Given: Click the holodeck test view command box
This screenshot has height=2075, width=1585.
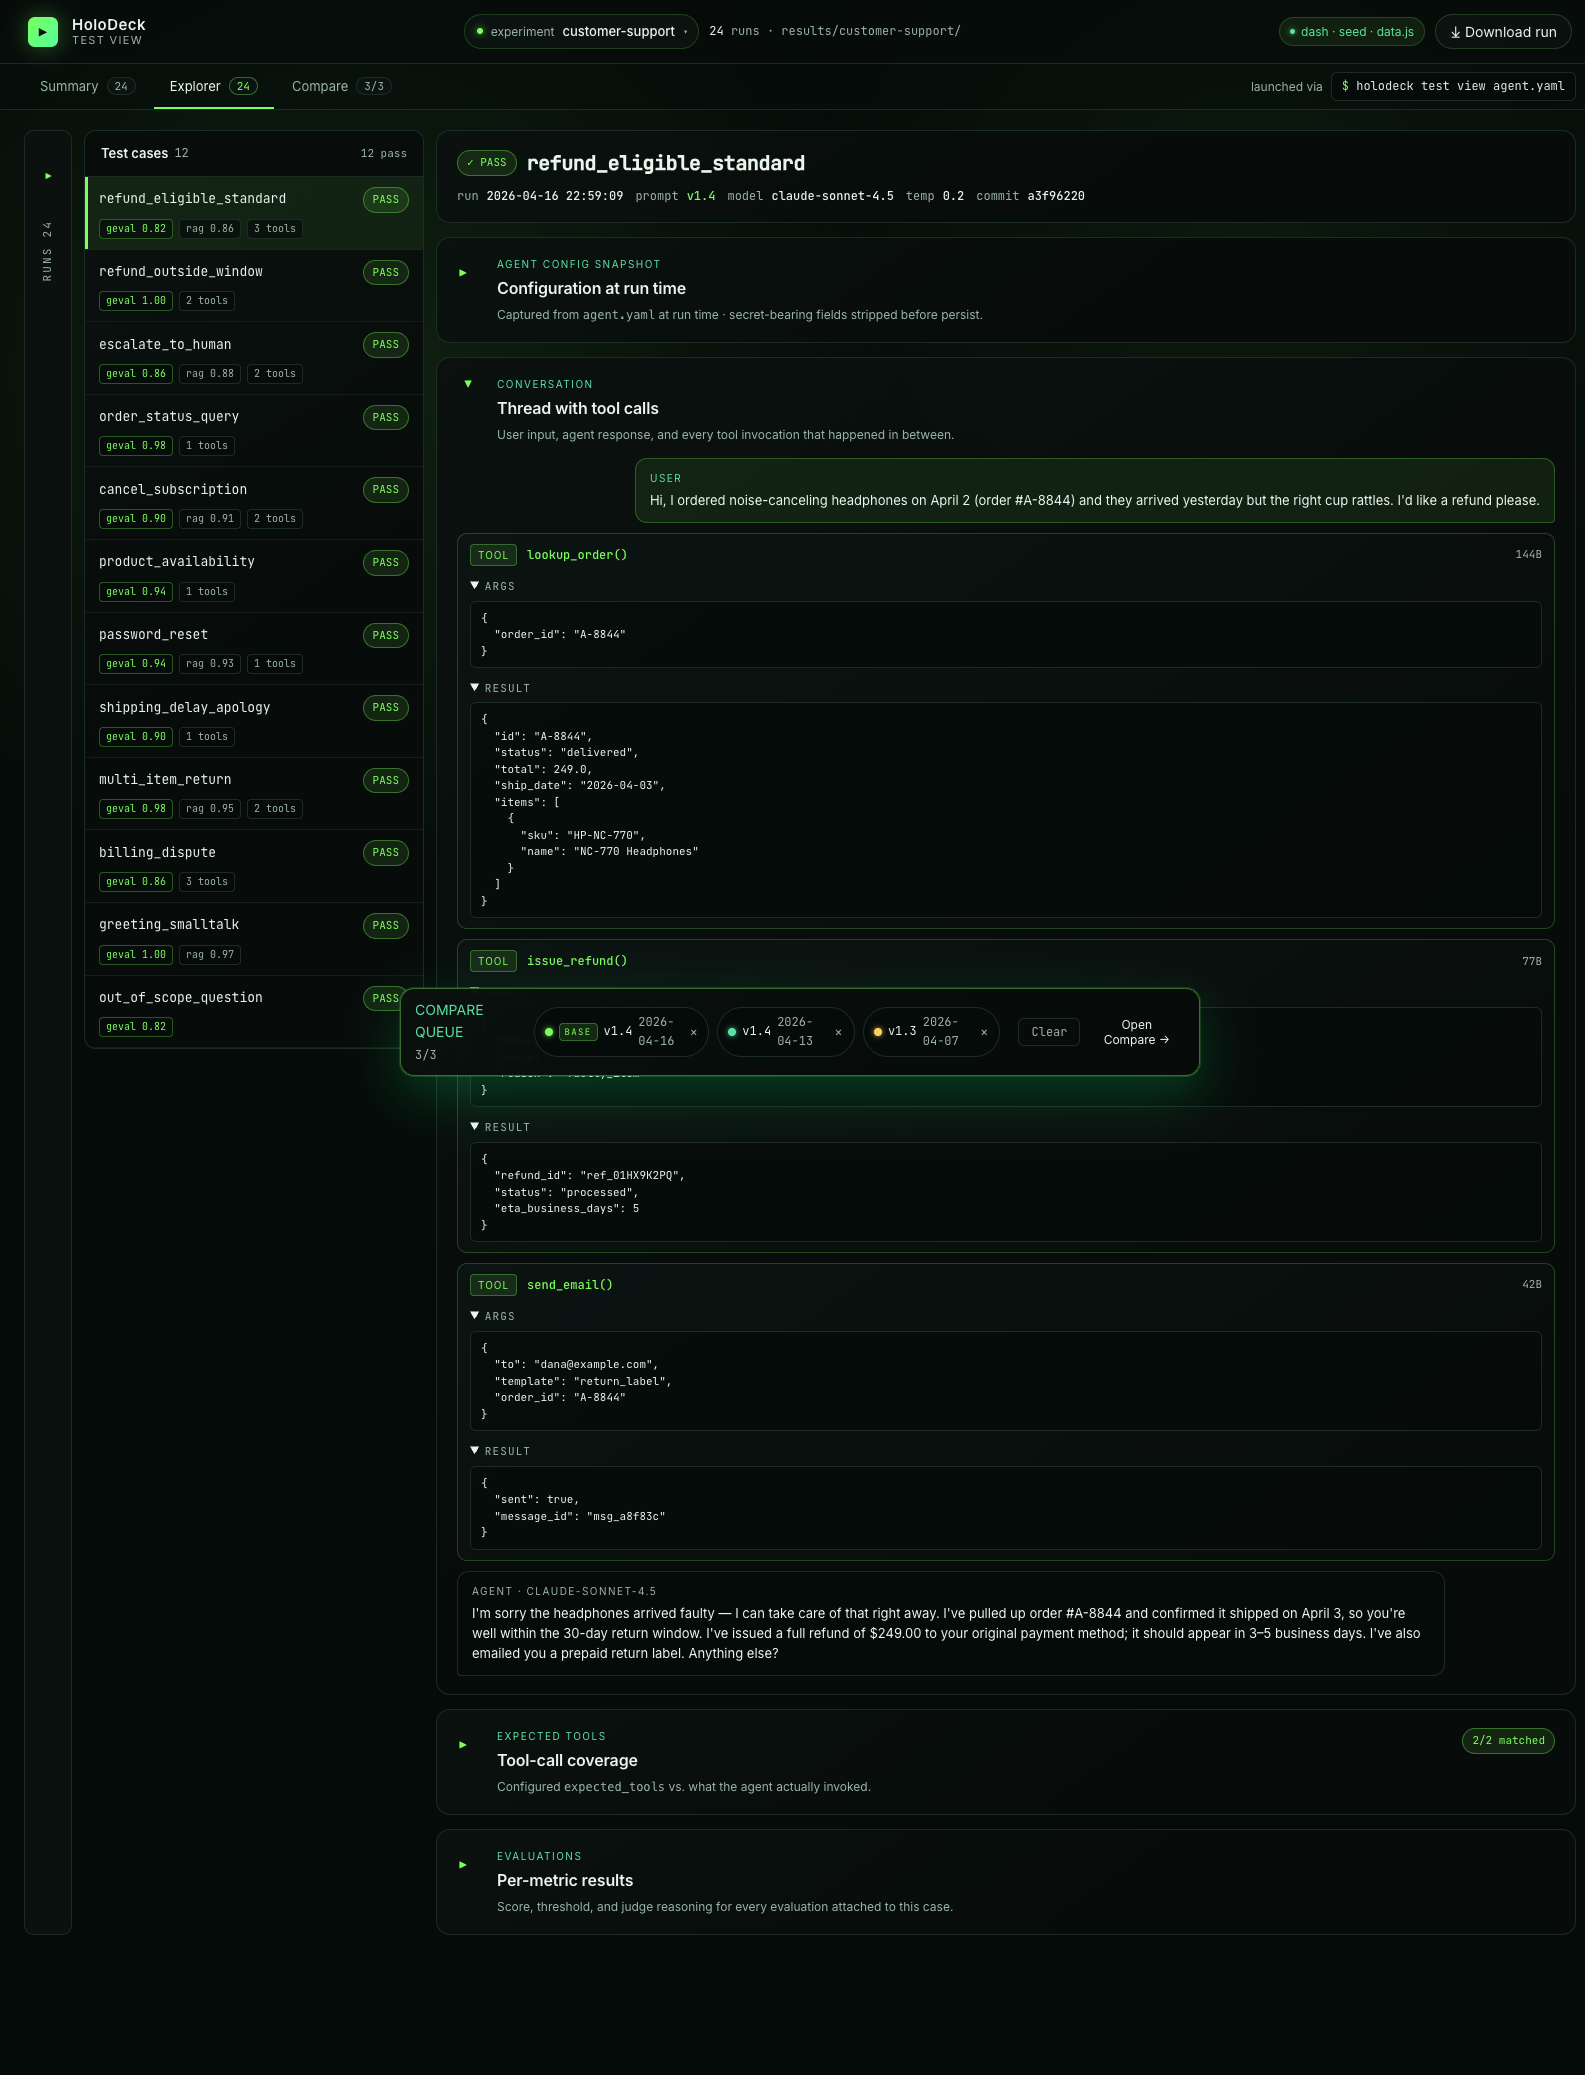Looking at the screenshot, I should pyautogui.click(x=1453, y=86).
